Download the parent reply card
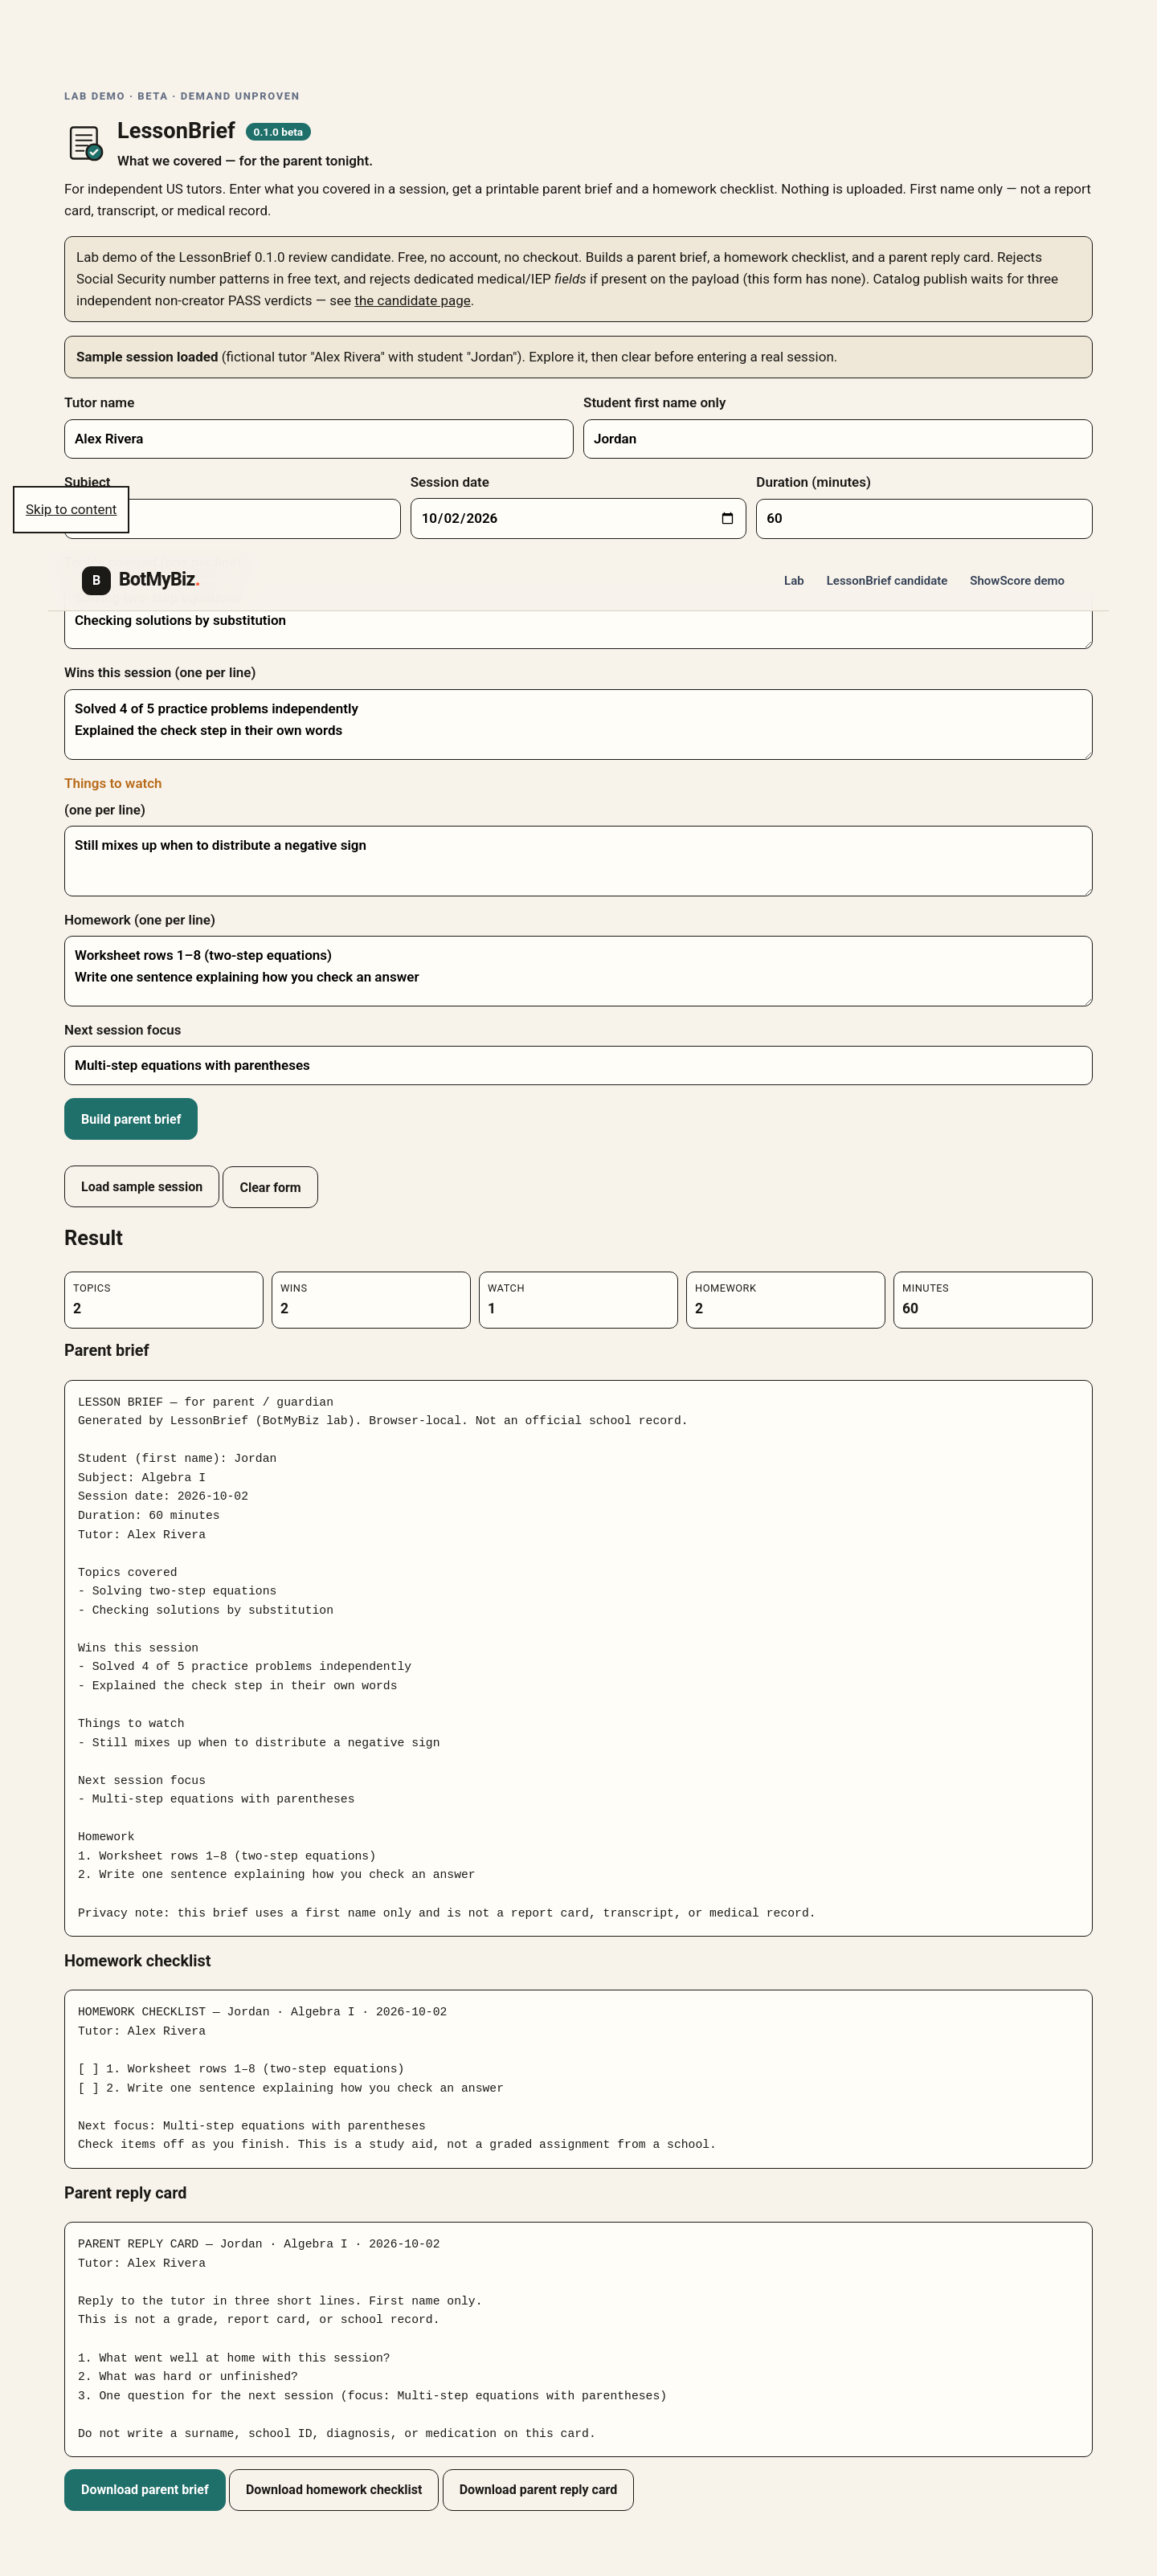This screenshot has height=2576, width=1157. 538,2490
